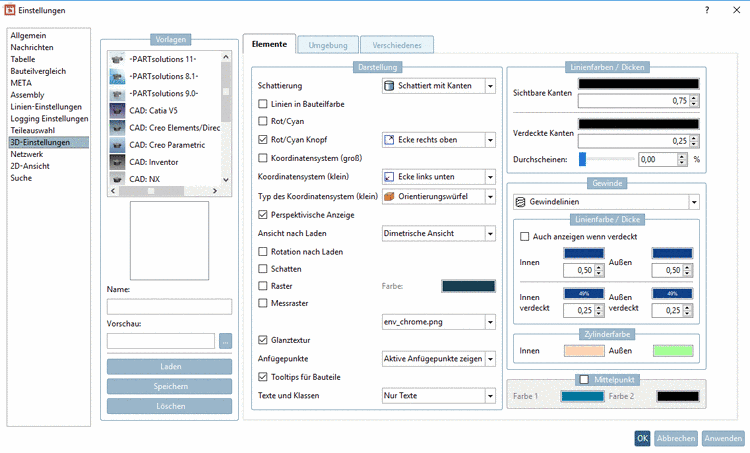750x453 pixels.
Task: Select the CAD: Catia V5 template icon
Action: [x=117, y=110]
